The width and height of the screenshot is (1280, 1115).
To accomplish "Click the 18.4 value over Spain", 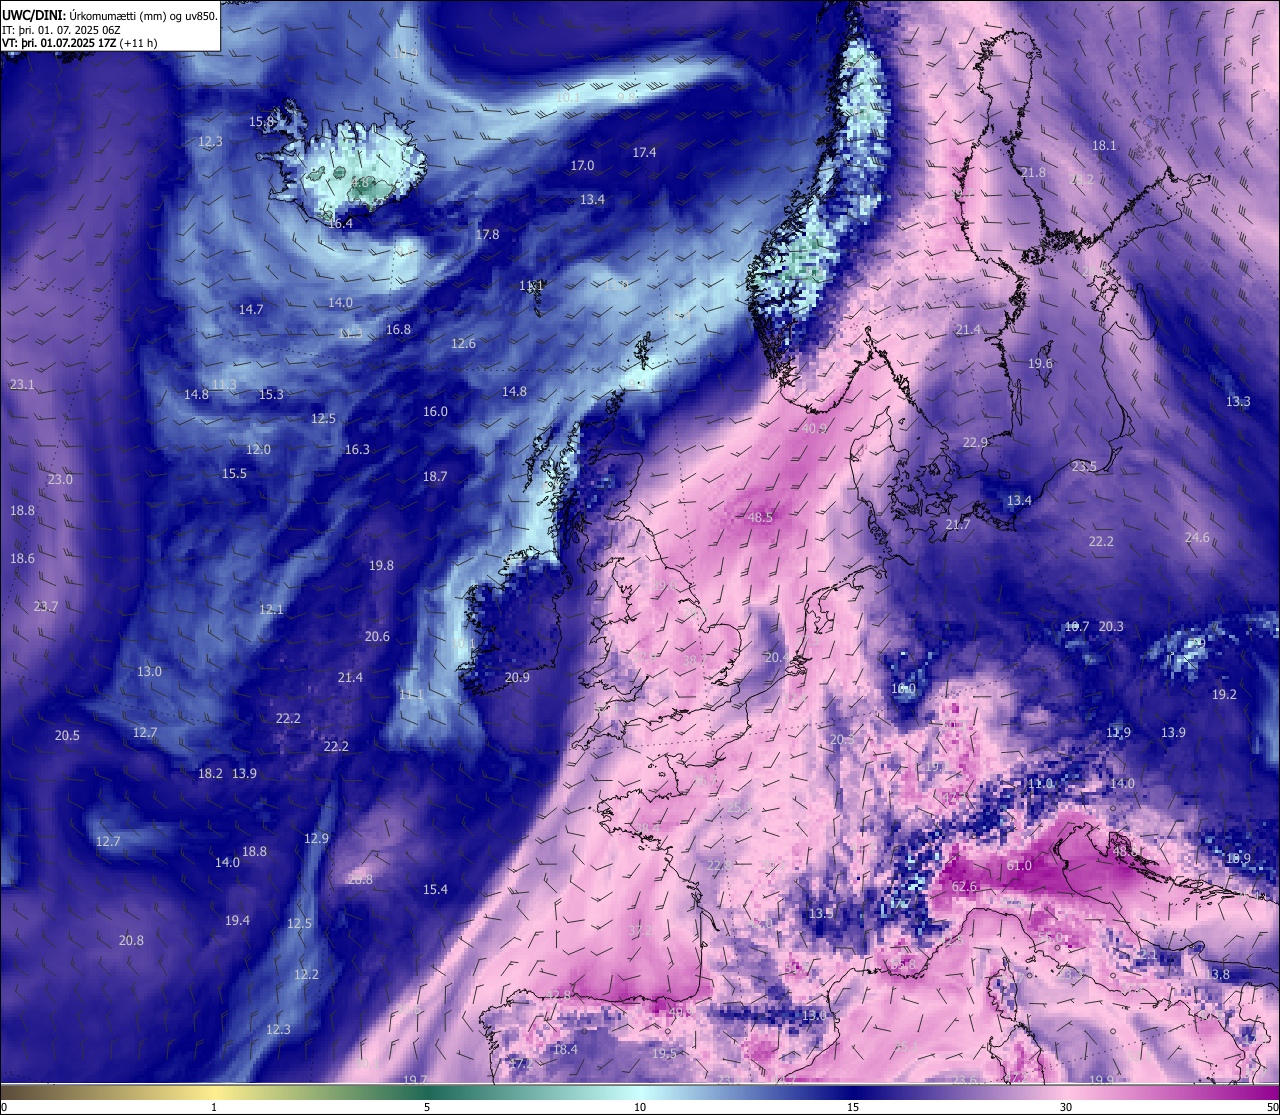I will (x=565, y=1050).
